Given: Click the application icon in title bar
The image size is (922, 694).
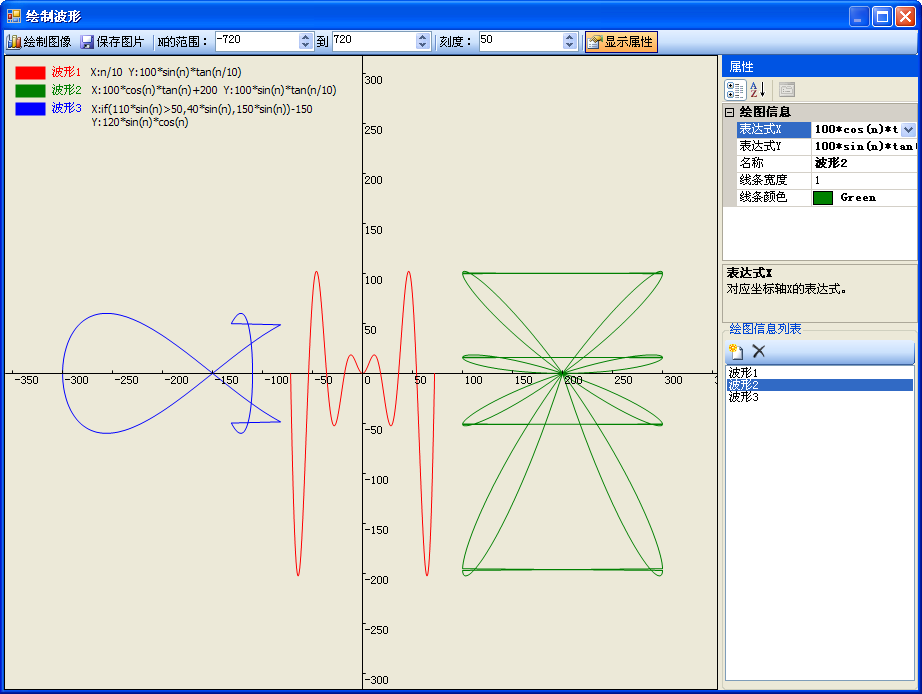Looking at the screenshot, I should [x=14, y=16].
